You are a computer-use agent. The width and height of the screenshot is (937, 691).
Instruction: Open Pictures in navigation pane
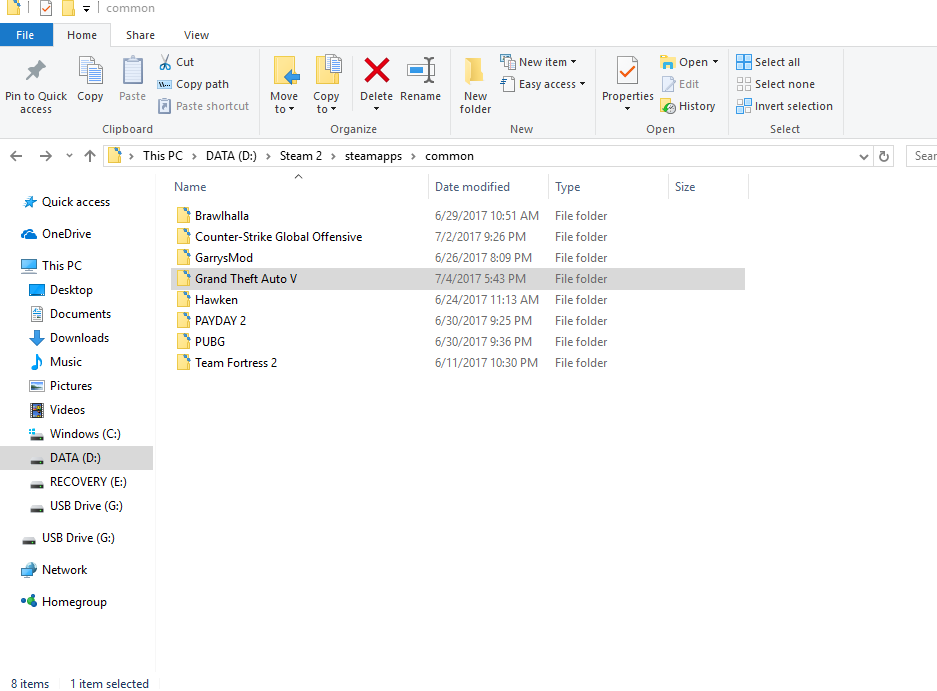click(60, 386)
